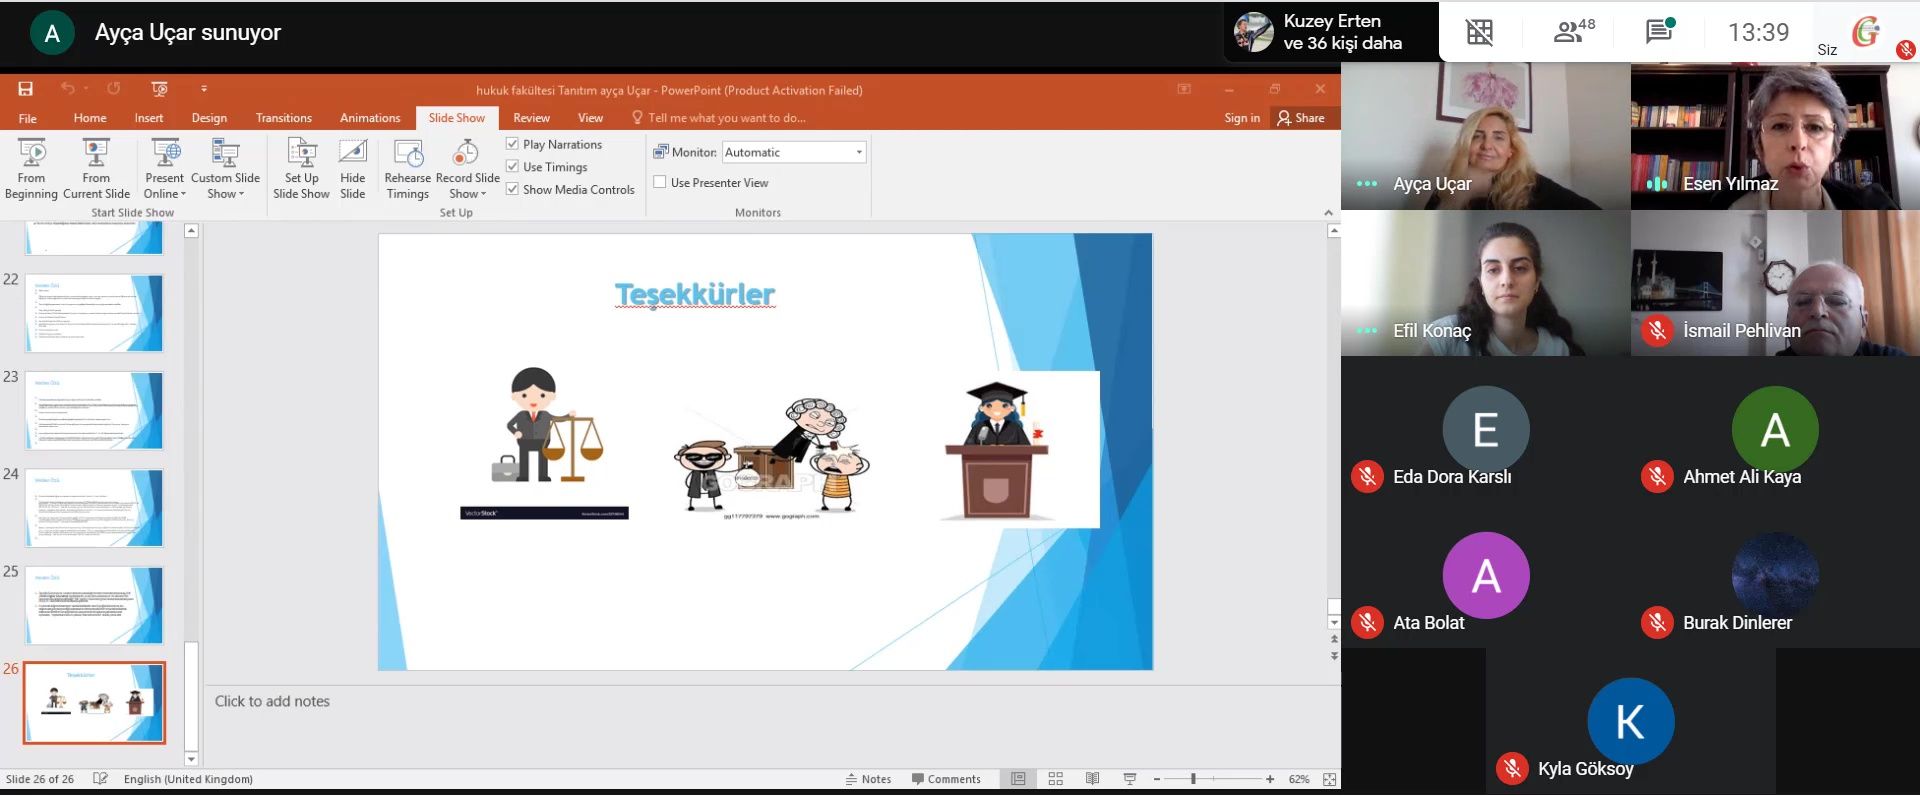Image resolution: width=1920 pixels, height=796 pixels.
Task: Show the participants list icon
Action: coord(1572,32)
